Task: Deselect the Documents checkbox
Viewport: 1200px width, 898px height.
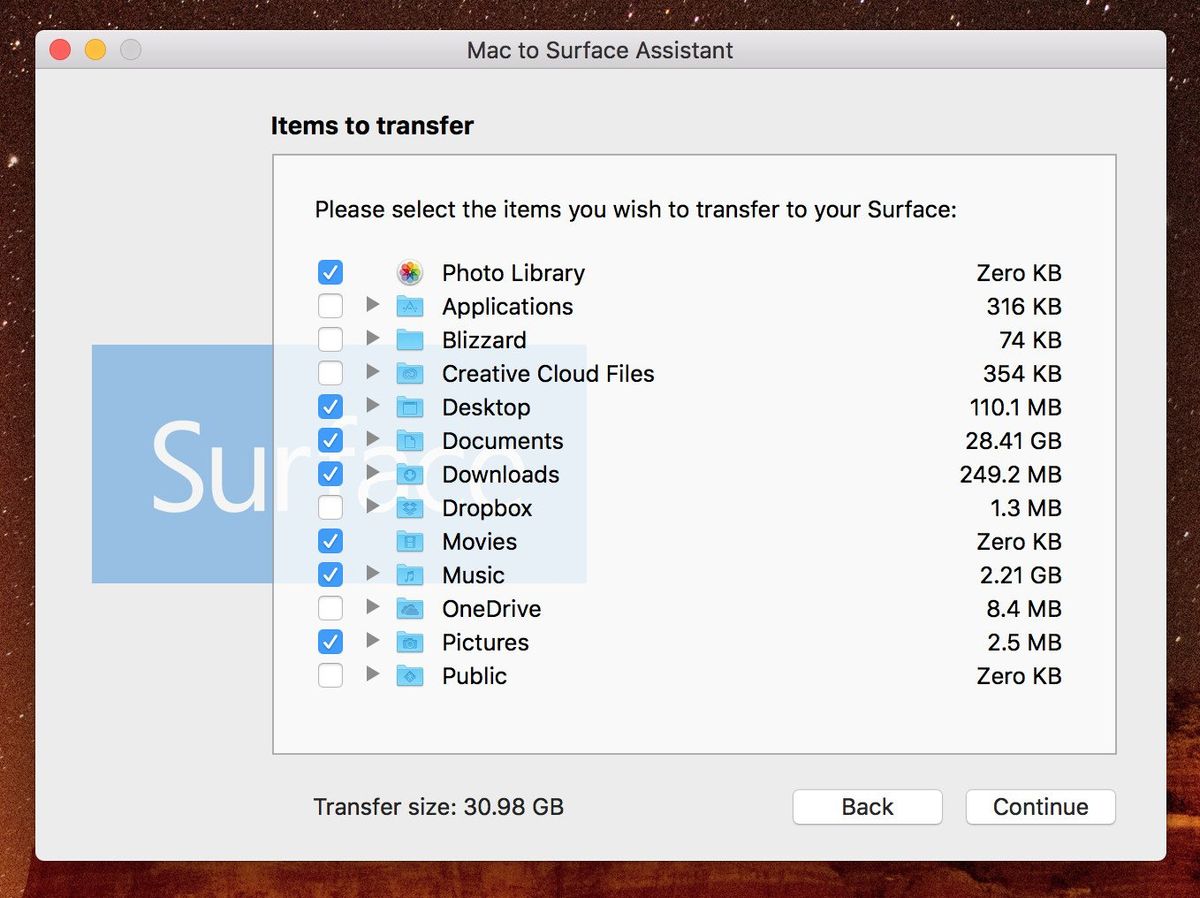Action: (x=330, y=441)
